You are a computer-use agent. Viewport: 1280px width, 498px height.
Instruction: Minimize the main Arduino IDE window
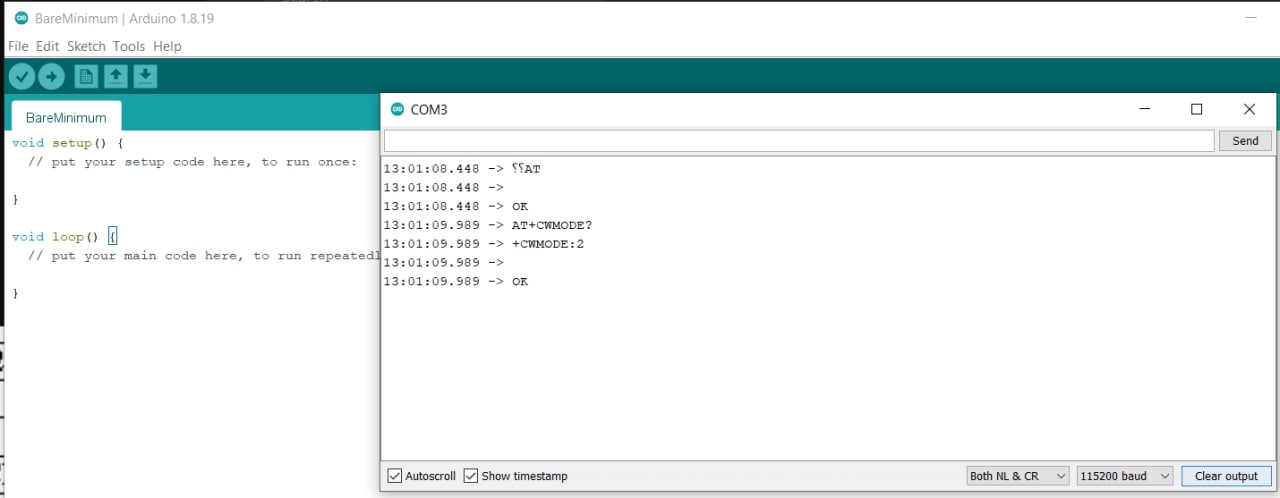point(1251,18)
